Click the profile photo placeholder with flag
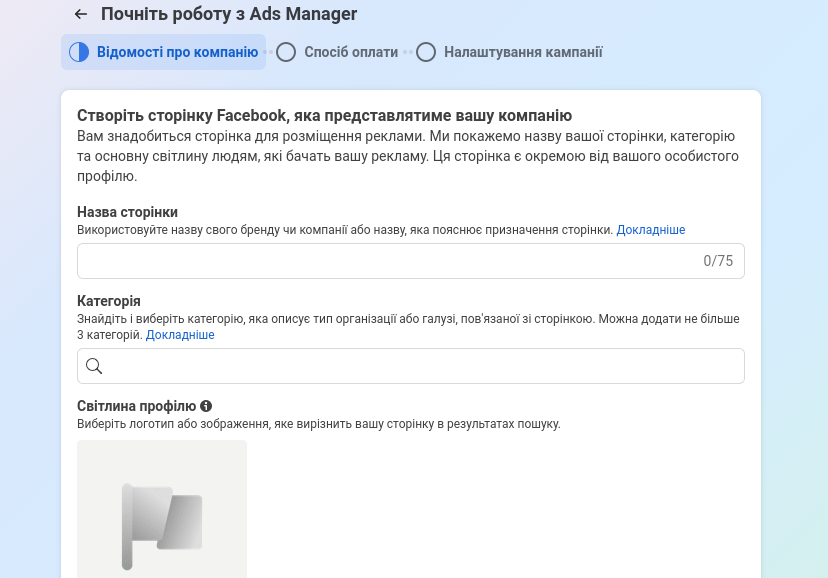This screenshot has width=828, height=578. (162, 509)
